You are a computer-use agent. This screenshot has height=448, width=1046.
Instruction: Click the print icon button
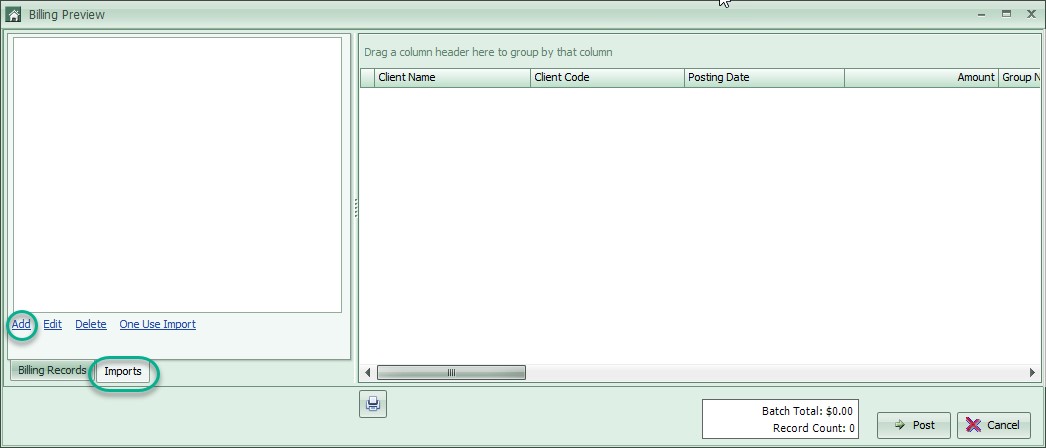click(x=373, y=404)
